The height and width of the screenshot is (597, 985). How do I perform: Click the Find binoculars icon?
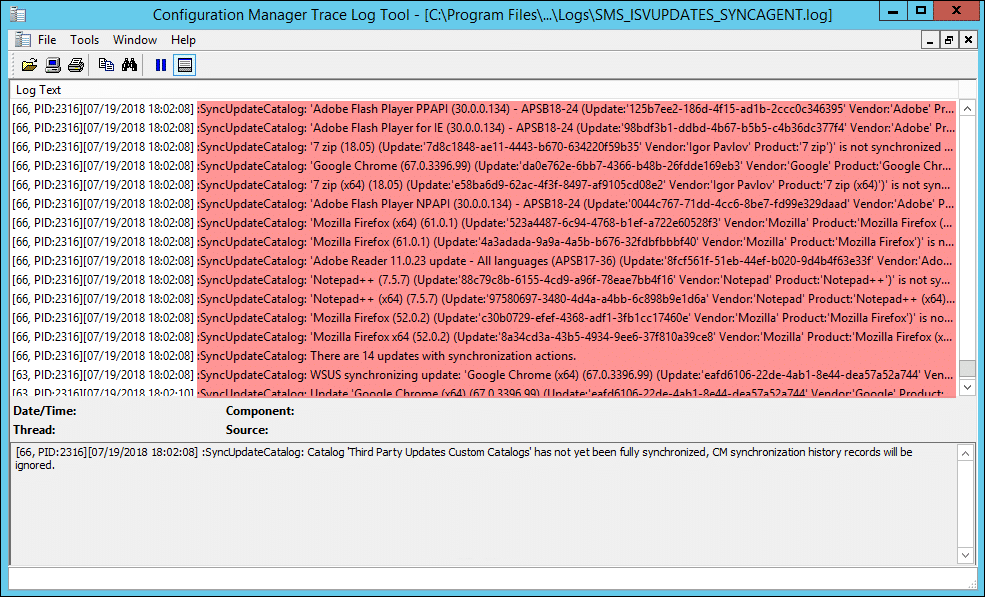click(x=129, y=65)
